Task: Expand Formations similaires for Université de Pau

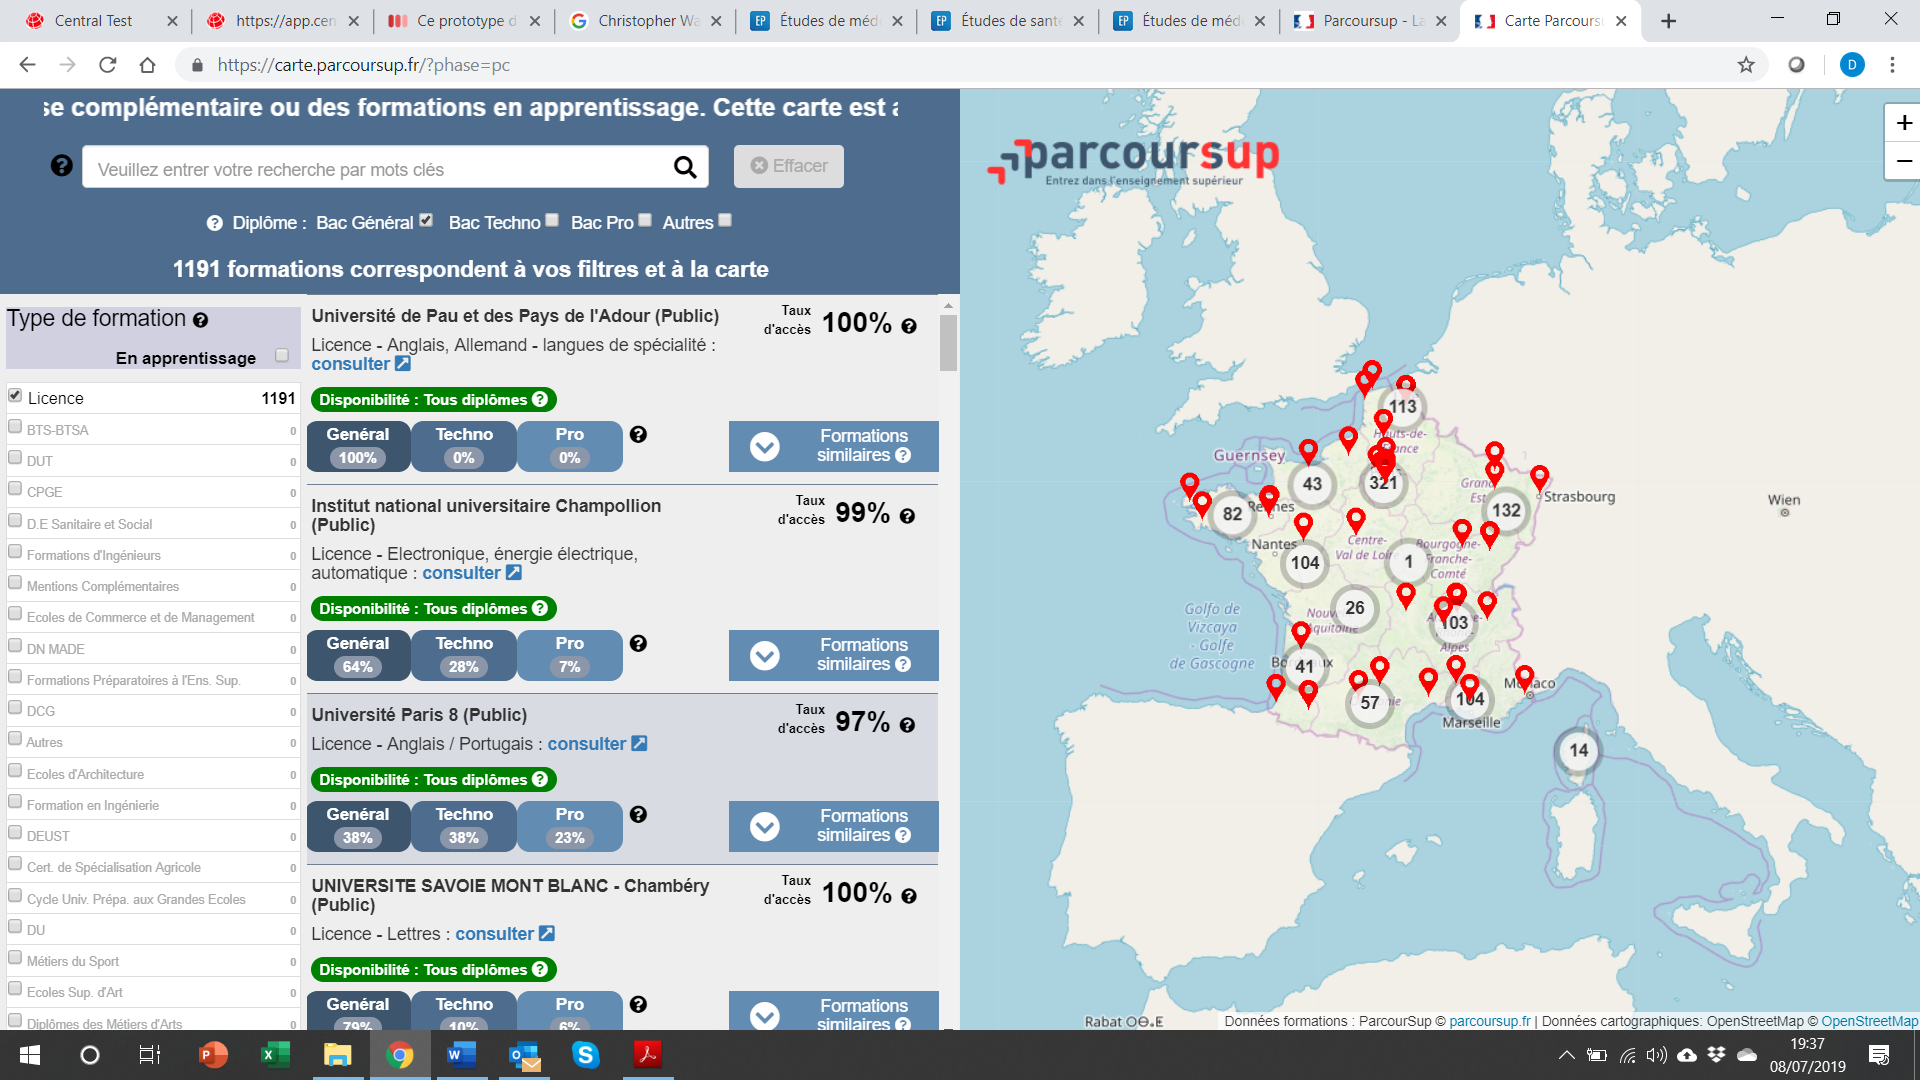Action: tap(833, 446)
